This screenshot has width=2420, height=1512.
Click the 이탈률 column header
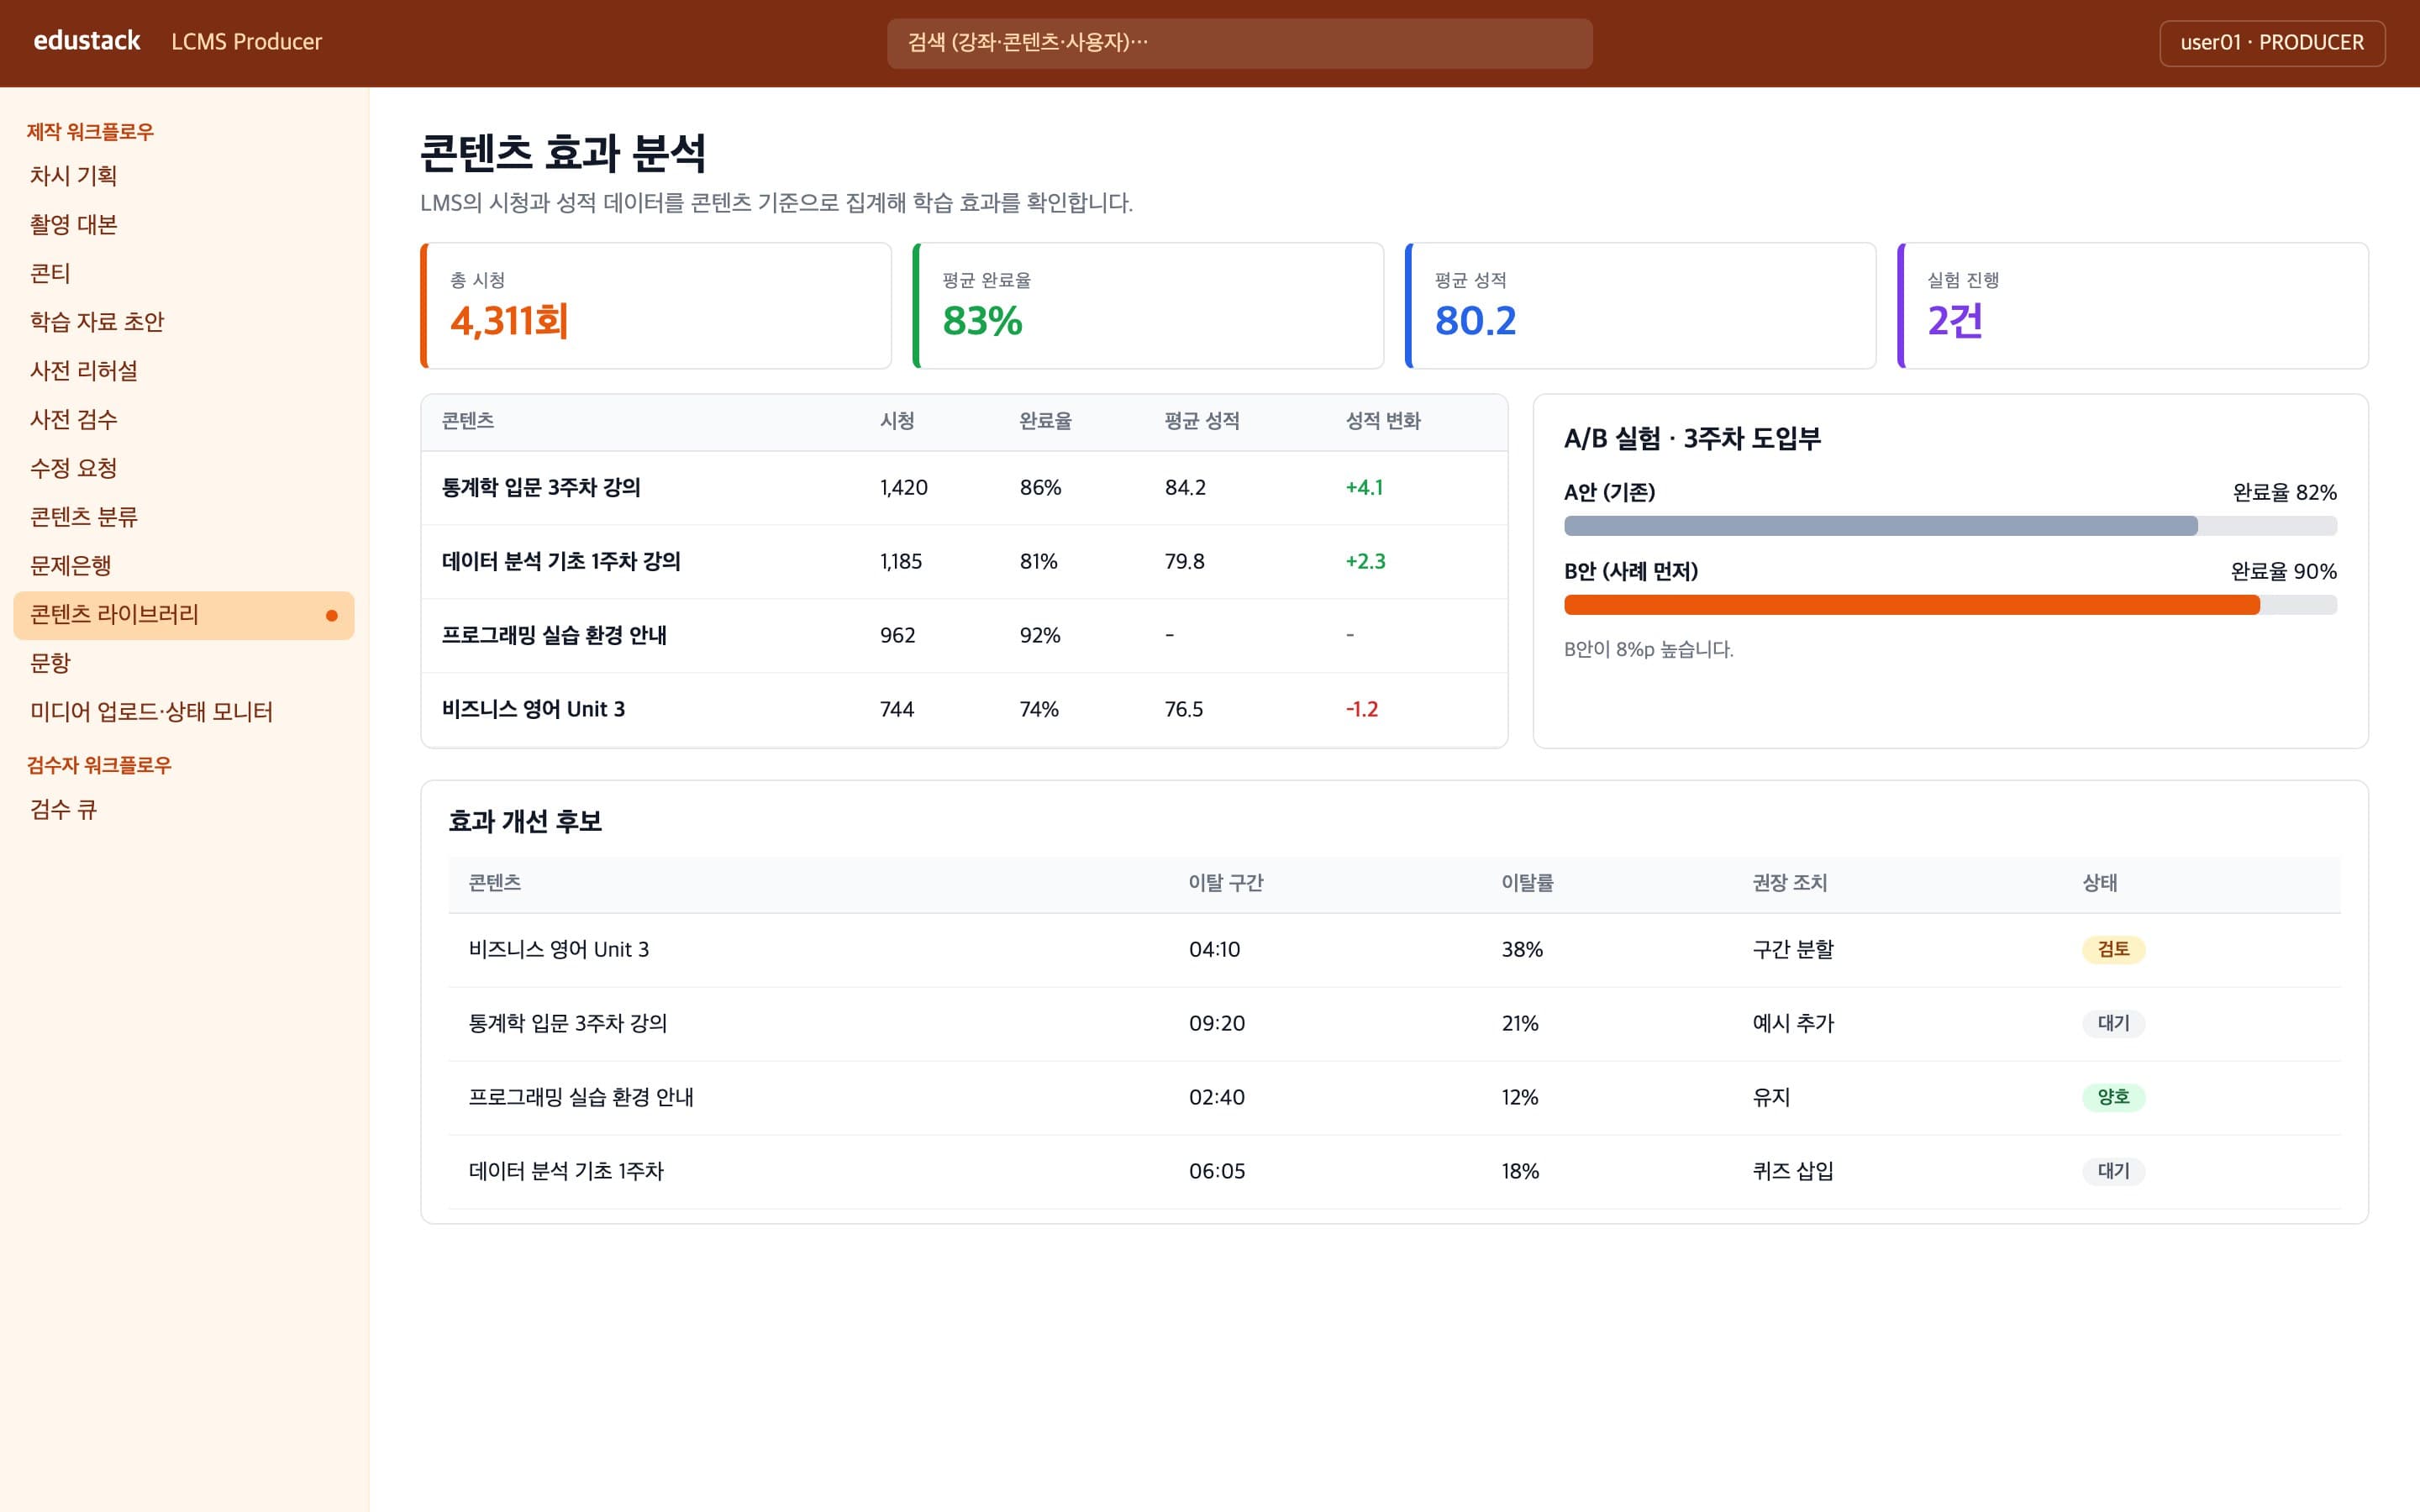coord(1527,883)
